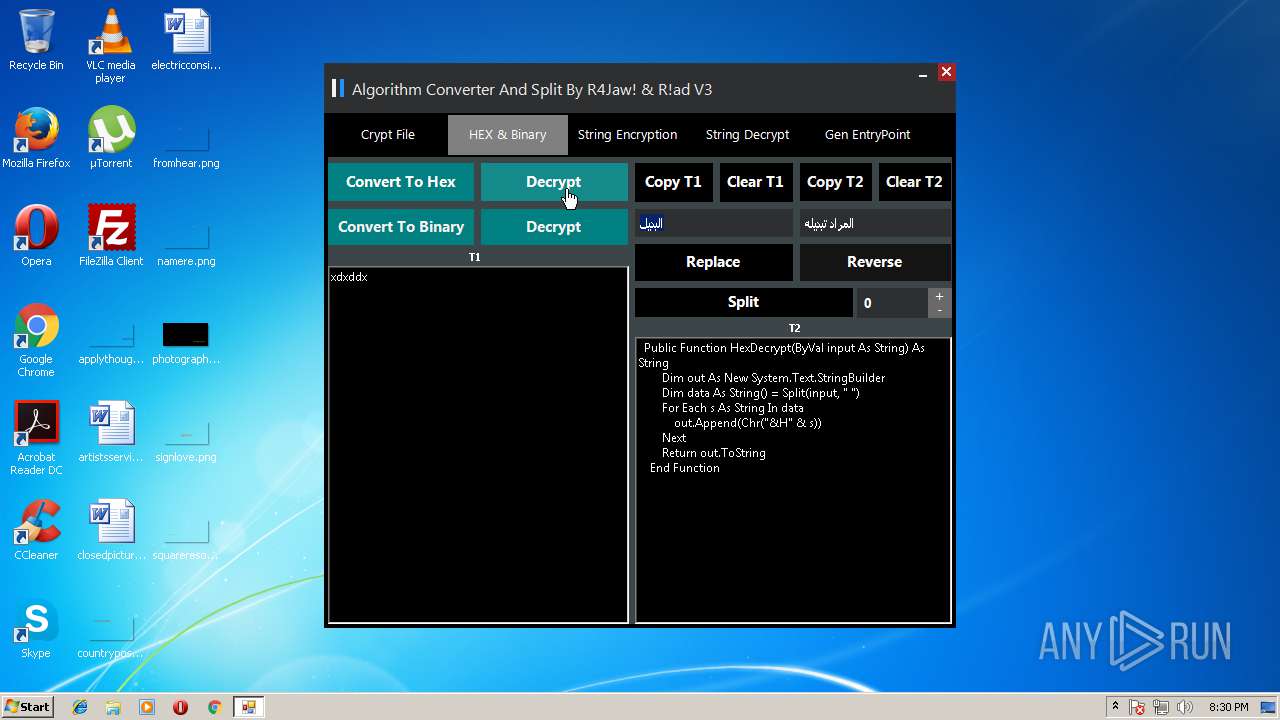Image resolution: width=1280 pixels, height=720 pixels.
Task: Select the Acrobat Reader DC shortcut
Action: click(x=36, y=438)
